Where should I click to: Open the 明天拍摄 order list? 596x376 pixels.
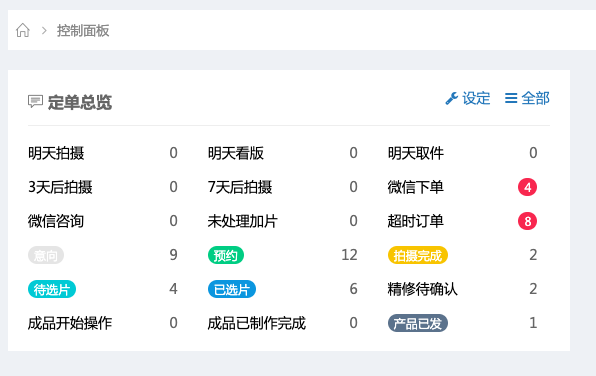pos(56,153)
